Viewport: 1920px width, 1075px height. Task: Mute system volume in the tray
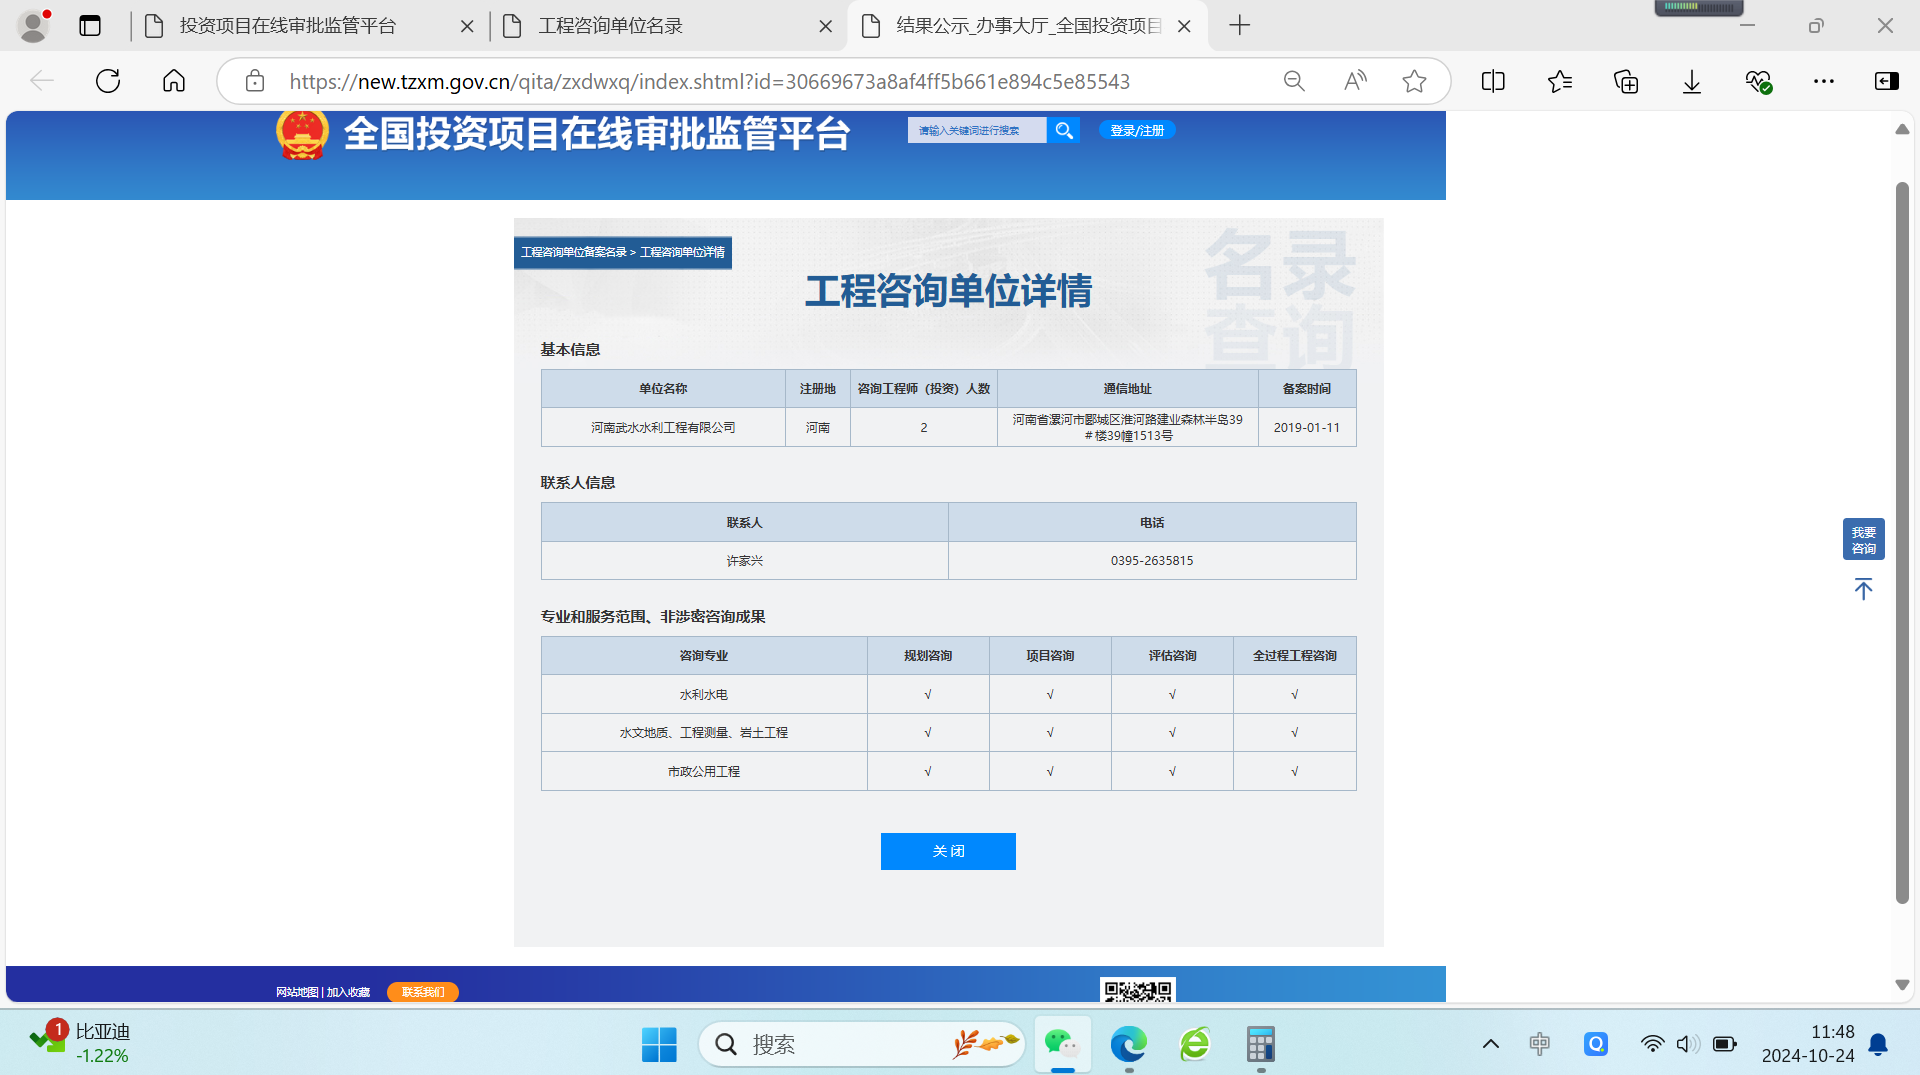click(1688, 1044)
